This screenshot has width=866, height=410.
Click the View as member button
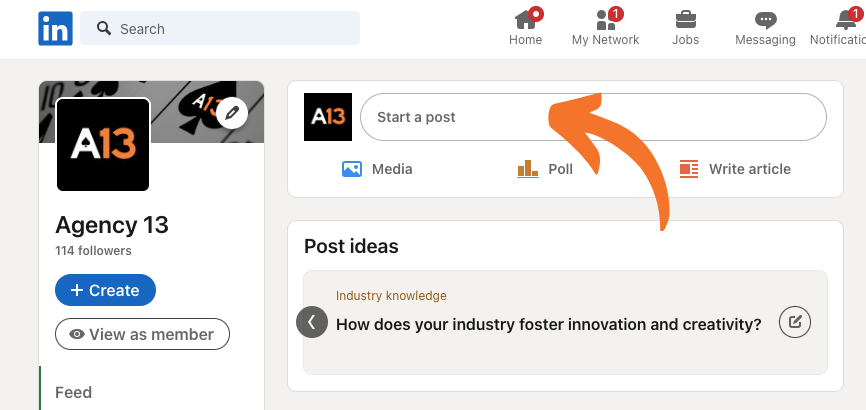click(142, 334)
